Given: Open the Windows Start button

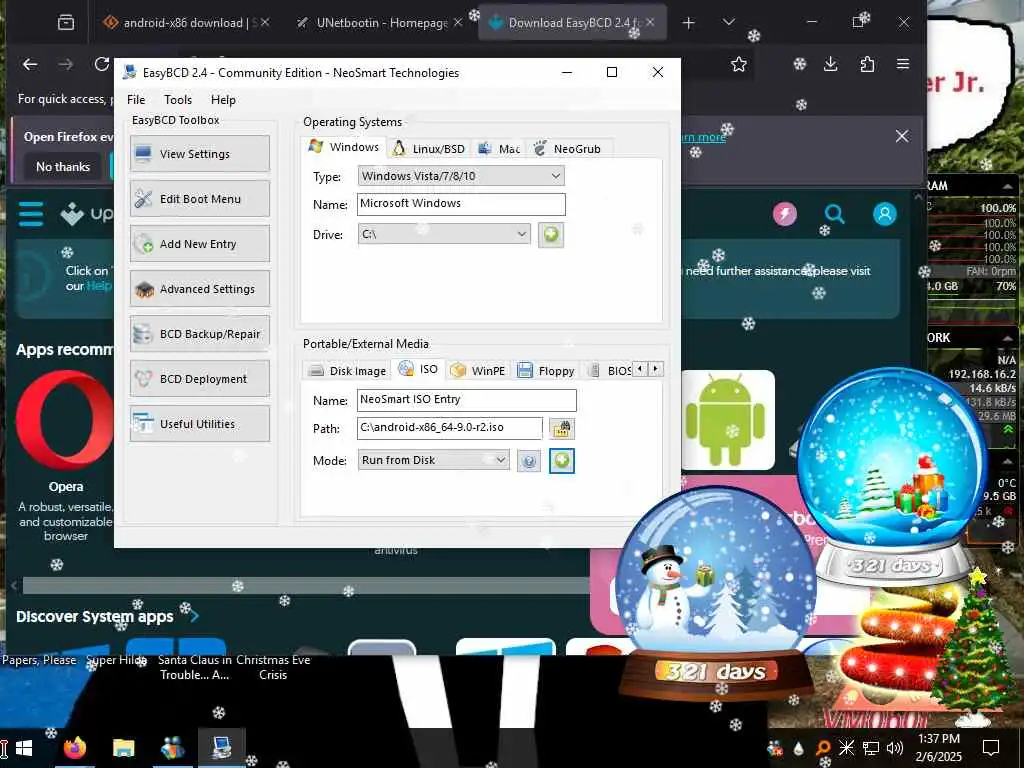Looking at the screenshot, I should (x=24, y=748).
